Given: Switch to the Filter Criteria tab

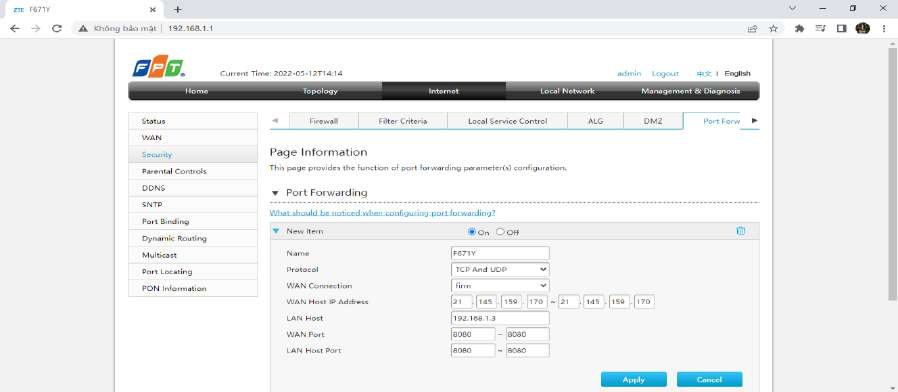Looking at the screenshot, I should coord(403,121).
